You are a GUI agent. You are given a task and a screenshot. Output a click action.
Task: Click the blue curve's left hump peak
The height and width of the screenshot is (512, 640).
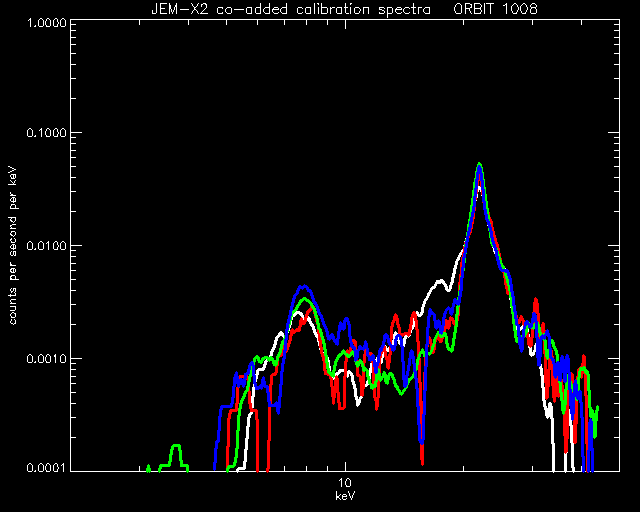[x=304, y=286]
